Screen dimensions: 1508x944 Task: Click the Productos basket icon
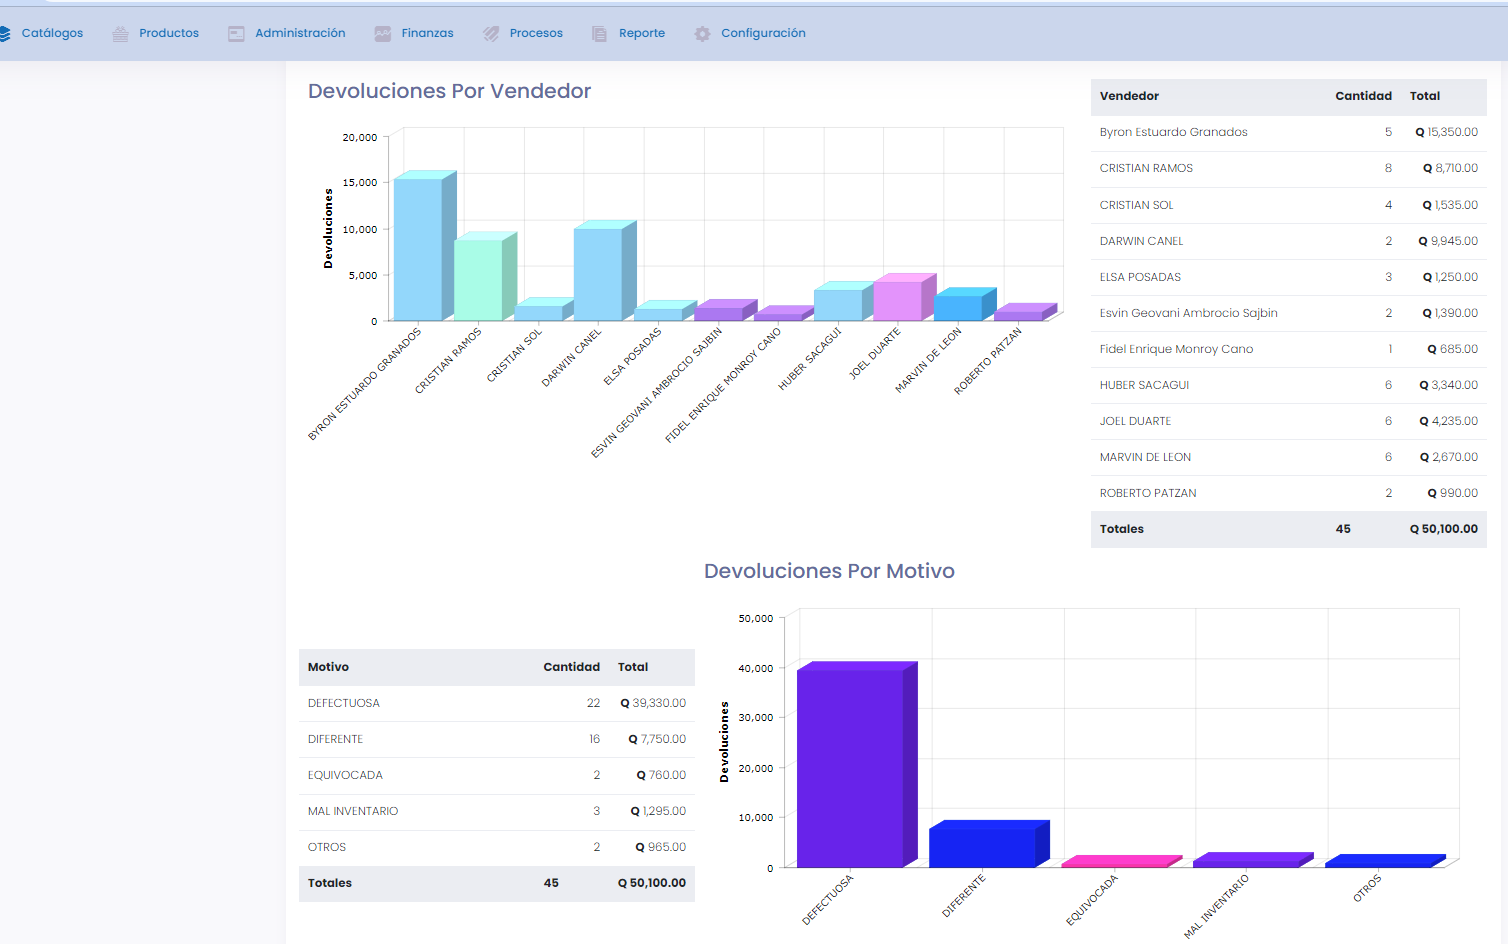coord(120,34)
